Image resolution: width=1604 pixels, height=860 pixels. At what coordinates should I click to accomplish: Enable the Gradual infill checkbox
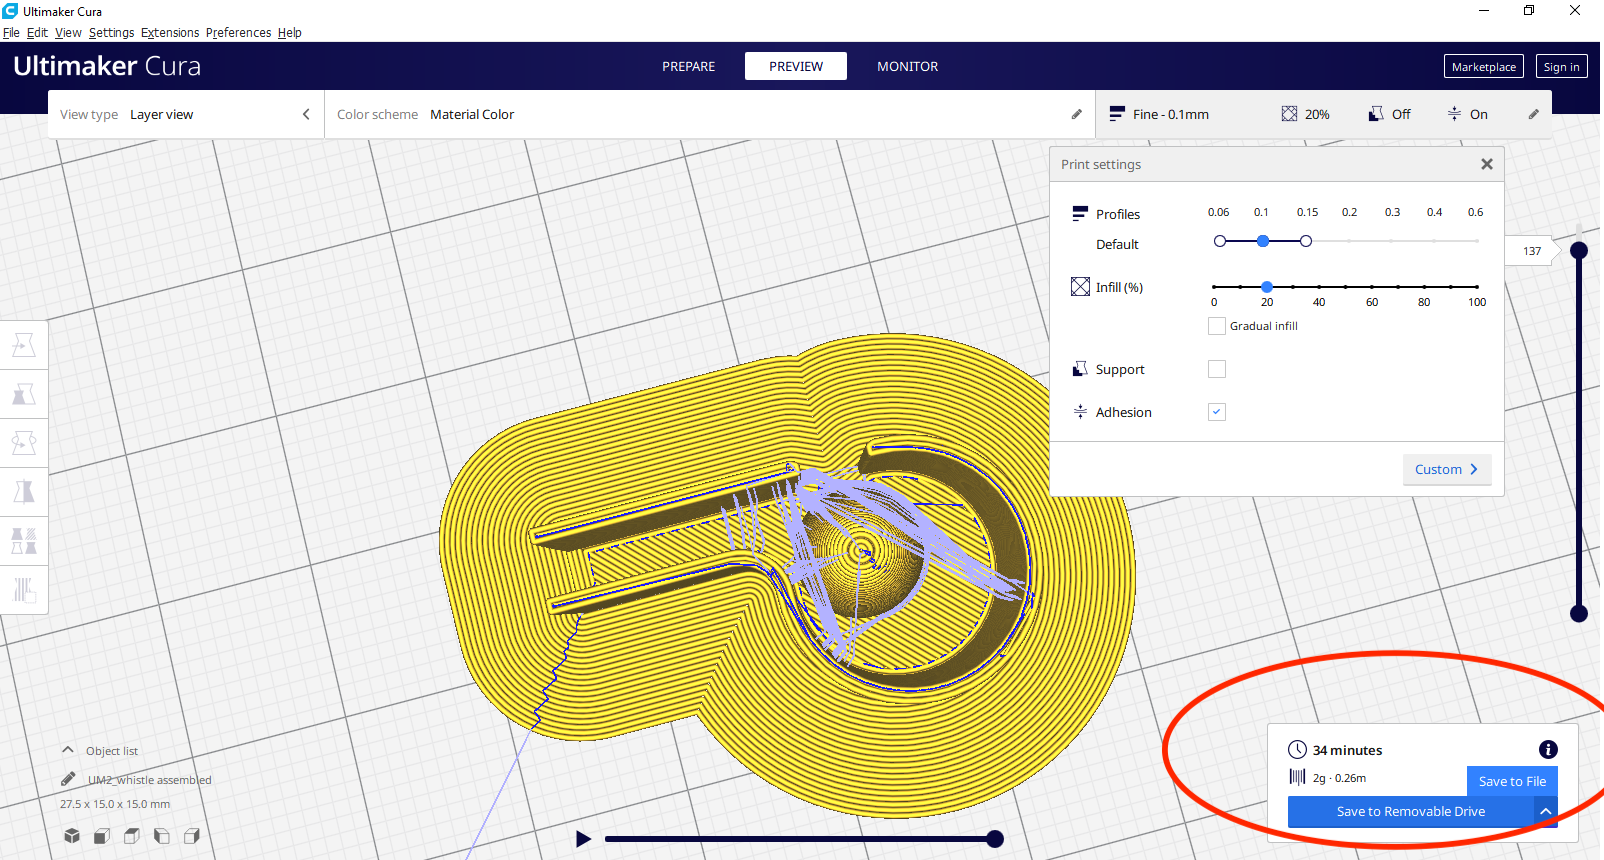click(1217, 326)
